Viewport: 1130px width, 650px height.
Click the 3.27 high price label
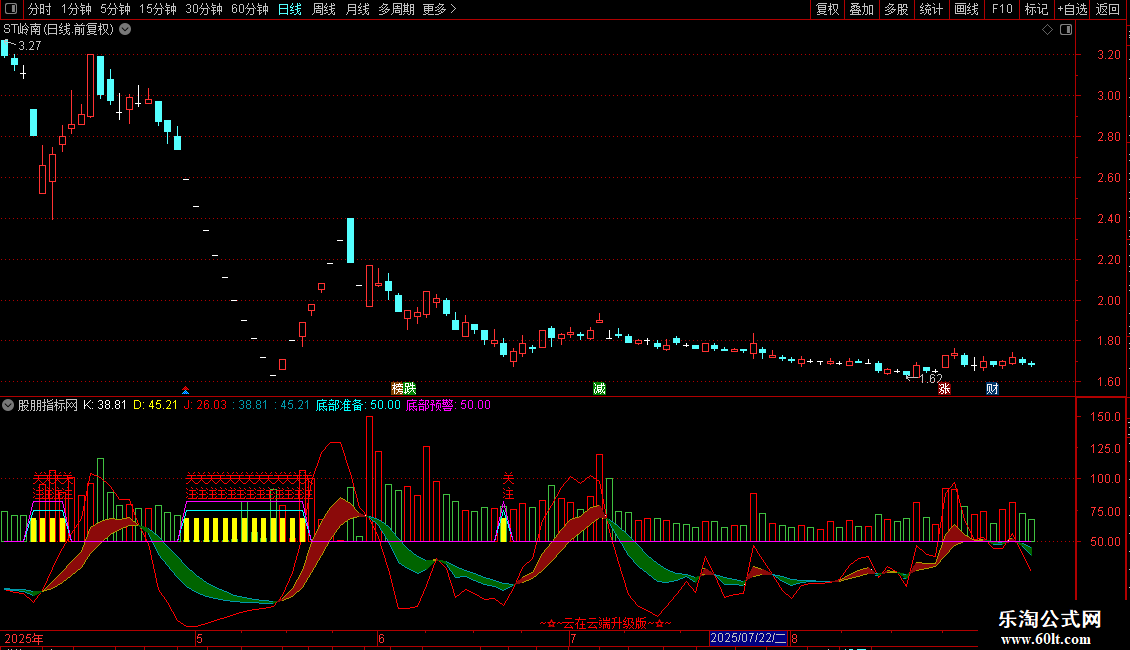pyautogui.click(x=30, y=46)
